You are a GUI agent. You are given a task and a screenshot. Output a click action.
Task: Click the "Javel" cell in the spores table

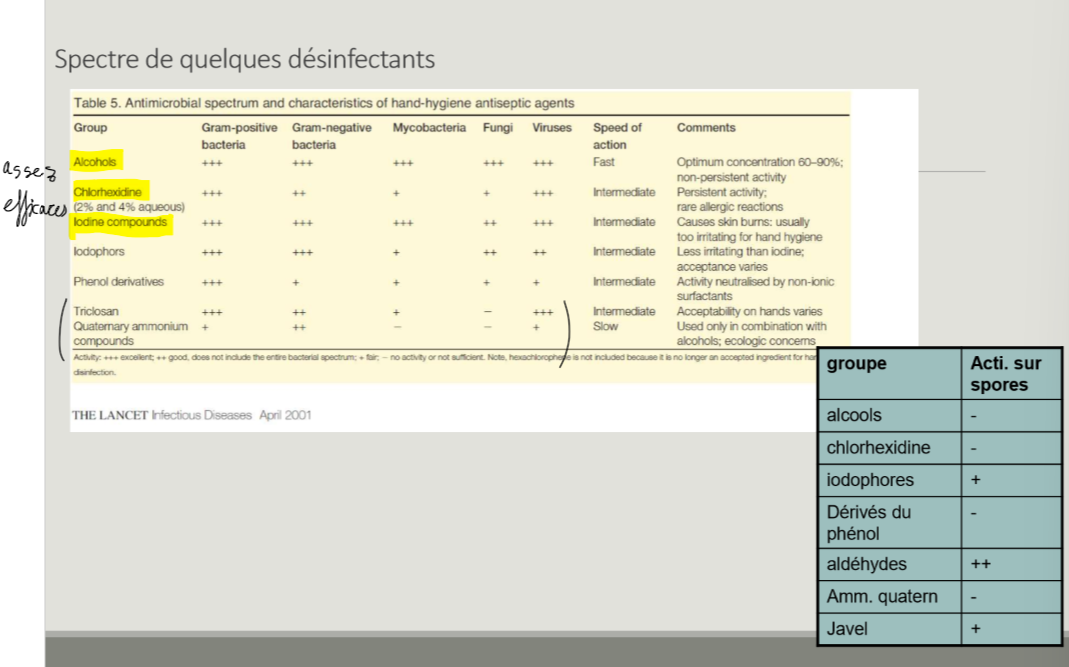click(x=847, y=630)
